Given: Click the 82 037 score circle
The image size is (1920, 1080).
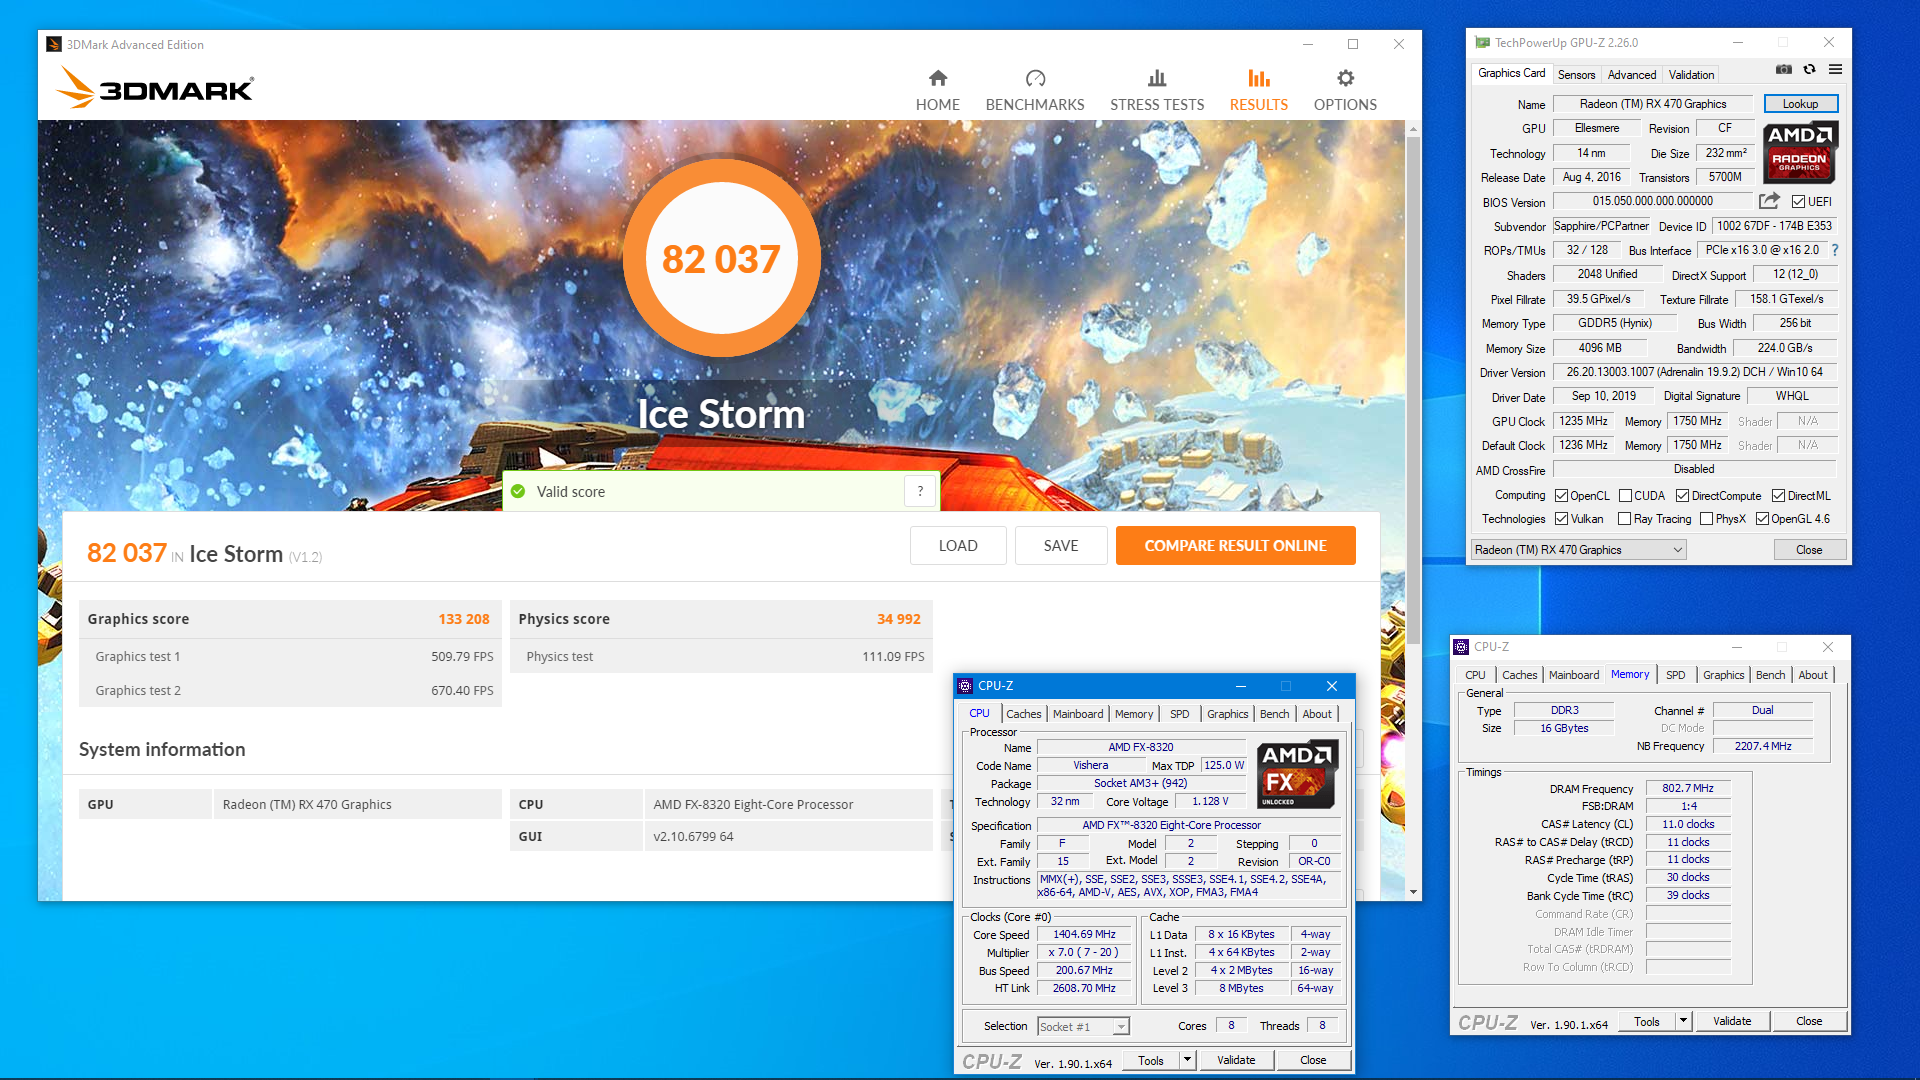Looking at the screenshot, I should point(721,258).
